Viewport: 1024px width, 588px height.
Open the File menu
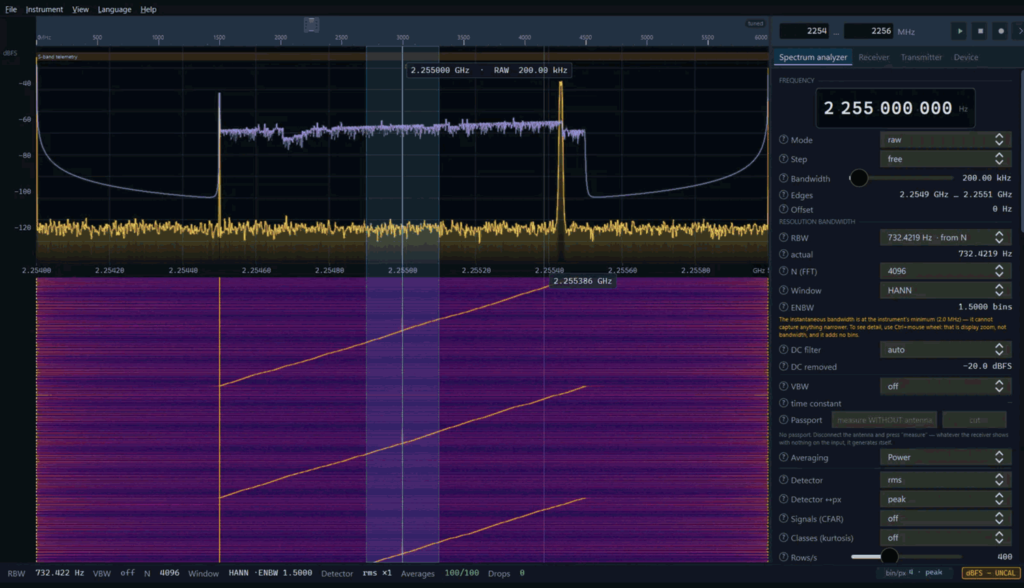click(x=11, y=9)
